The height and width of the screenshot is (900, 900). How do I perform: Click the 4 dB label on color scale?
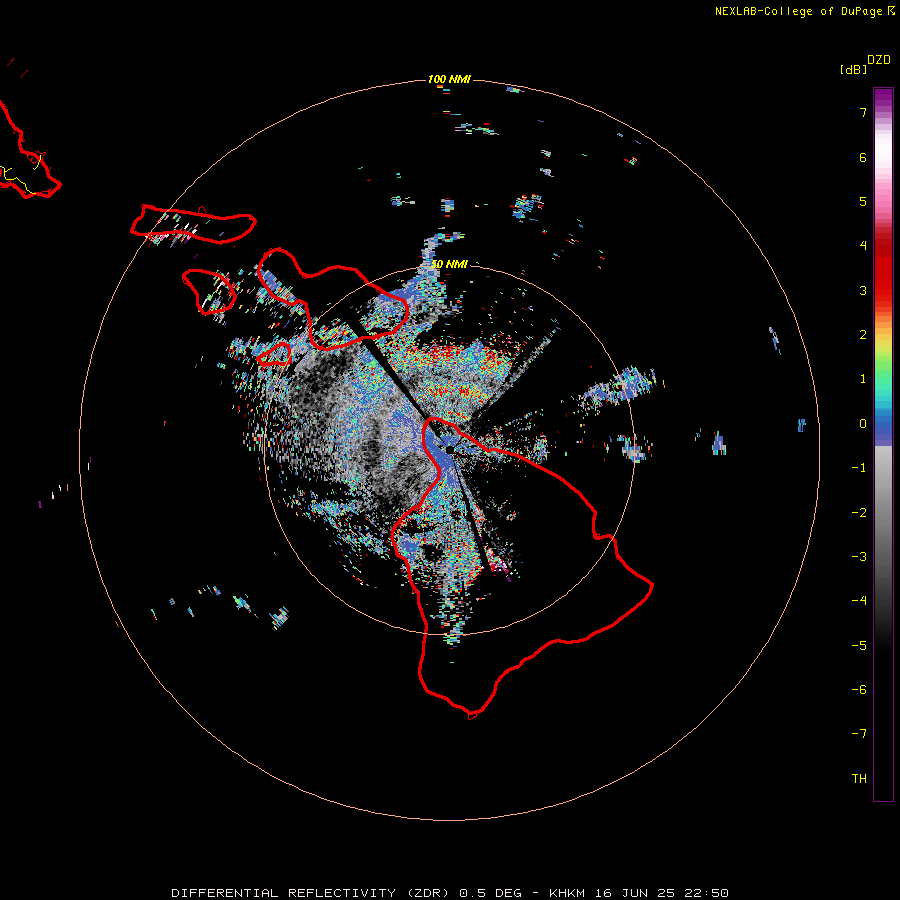pyautogui.click(x=863, y=246)
